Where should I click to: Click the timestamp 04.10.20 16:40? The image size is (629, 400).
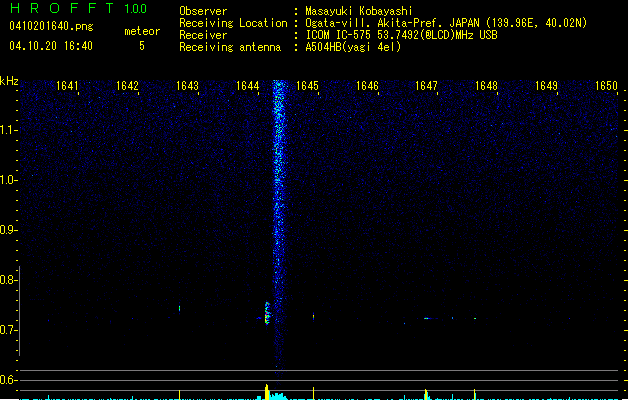point(51,46)
